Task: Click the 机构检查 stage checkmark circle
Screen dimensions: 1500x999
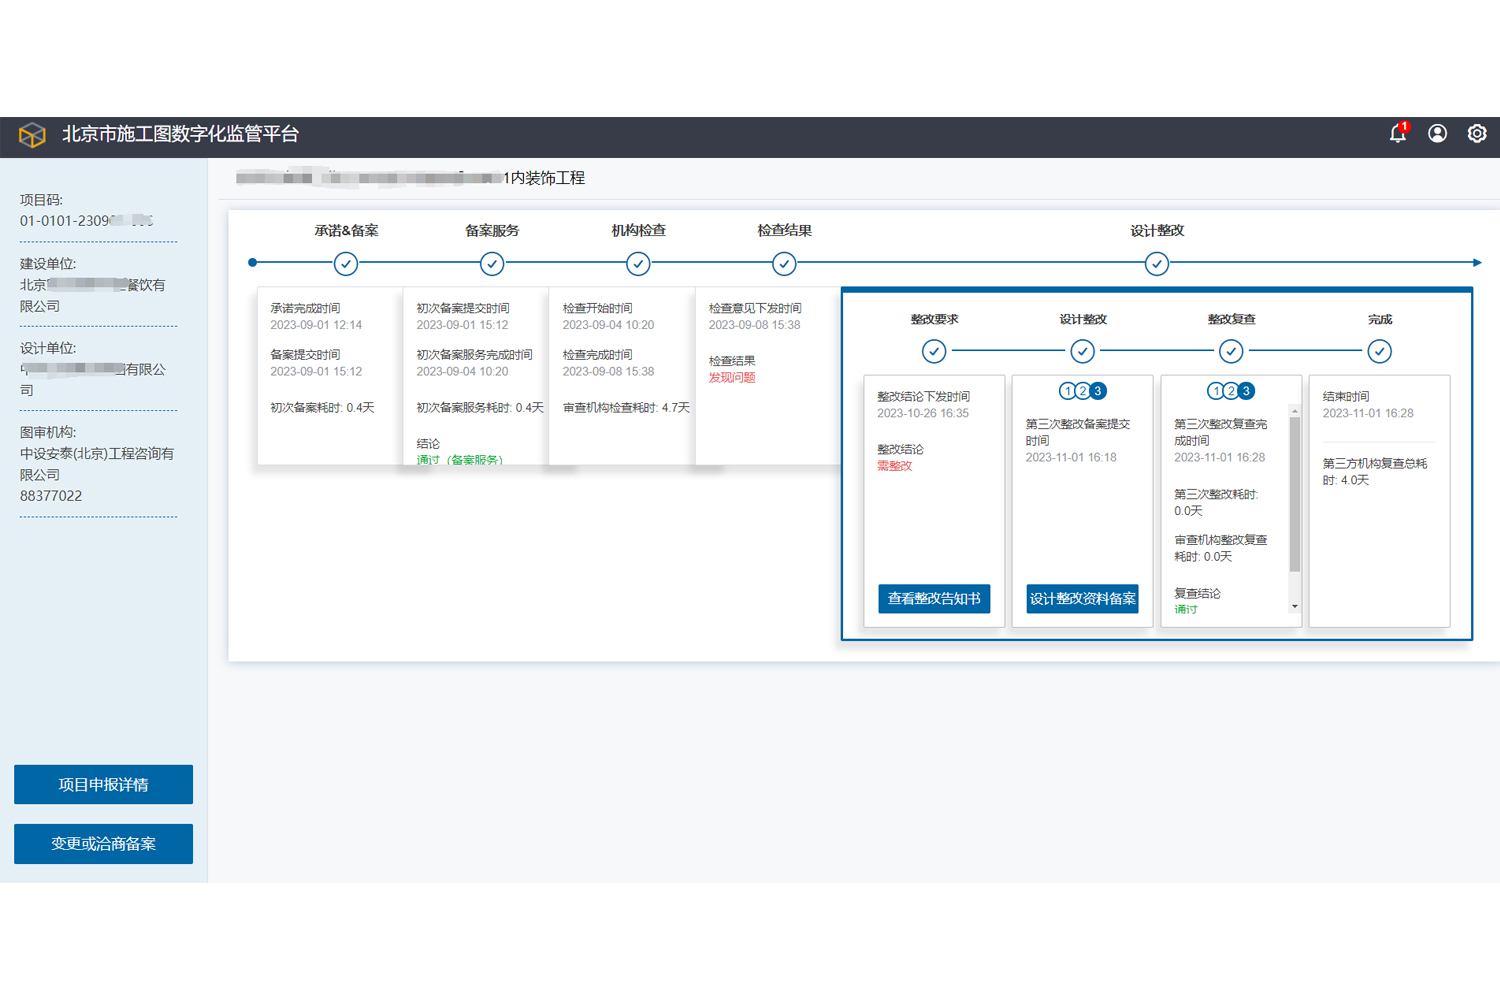Action: point(638,264)
